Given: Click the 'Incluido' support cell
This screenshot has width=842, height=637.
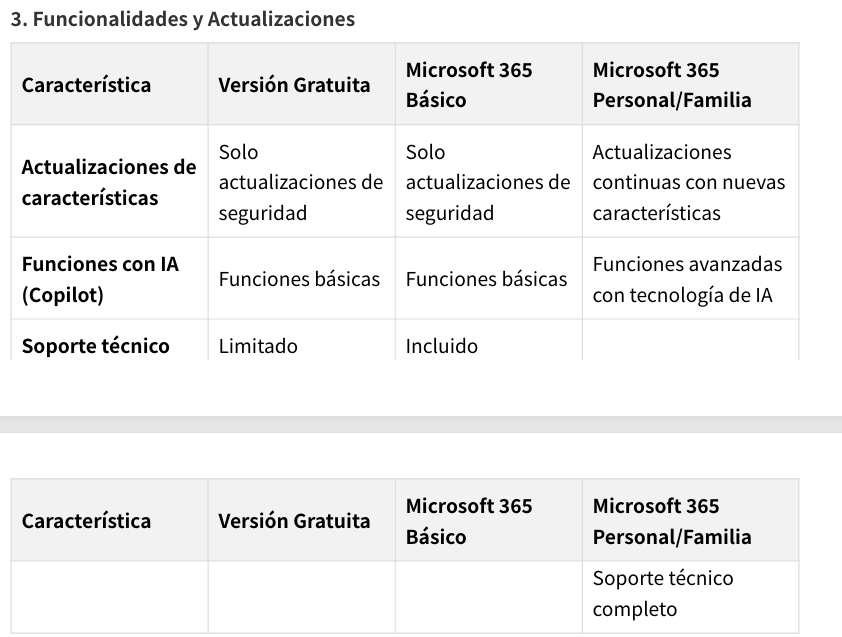Looking at the screenshot, I should click(441, 346).
